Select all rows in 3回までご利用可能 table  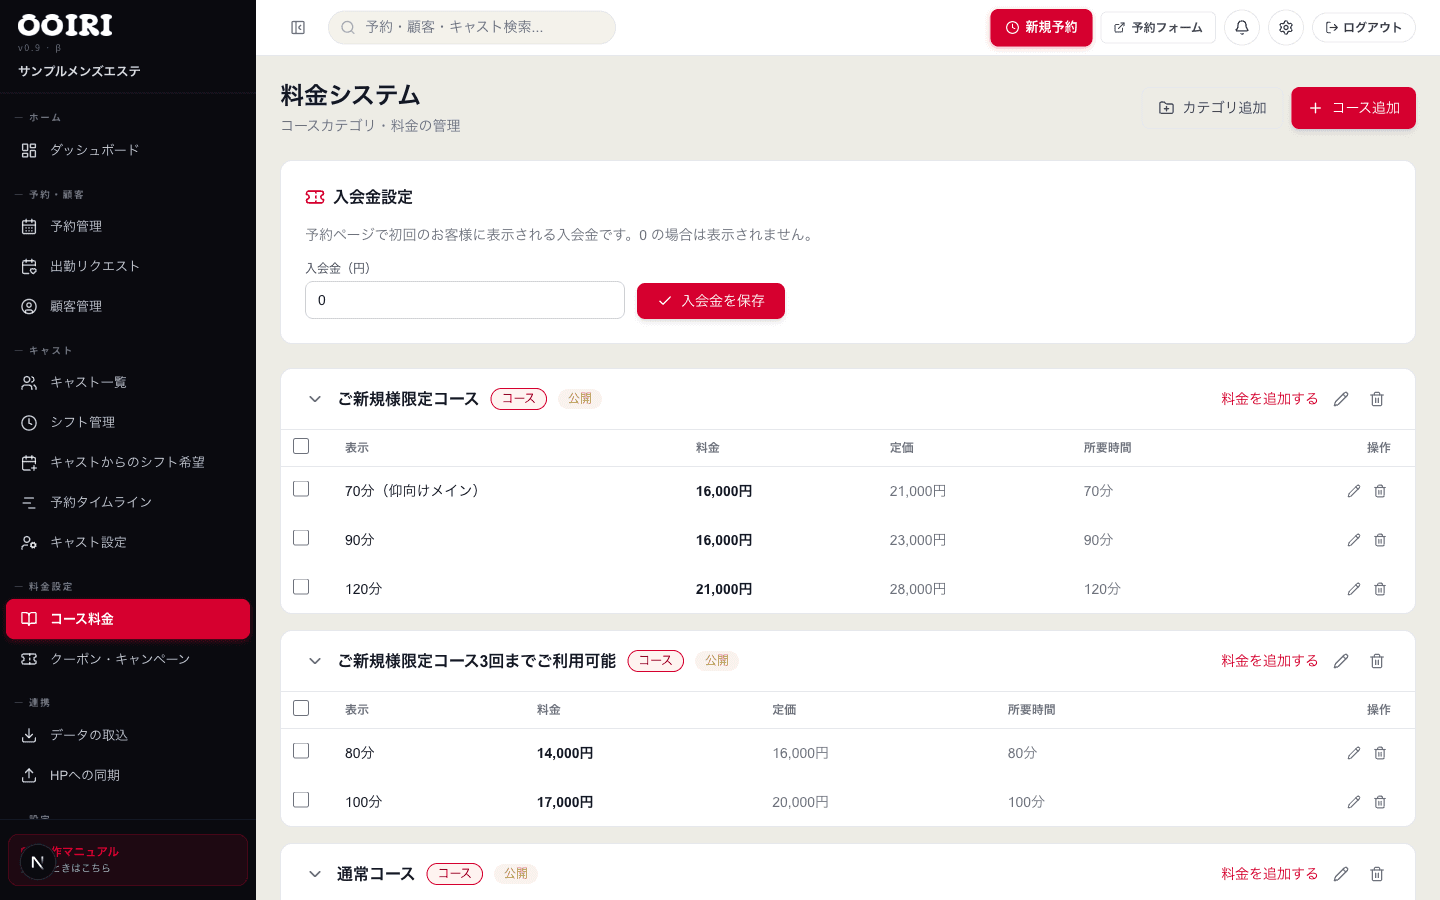point(301,708)
